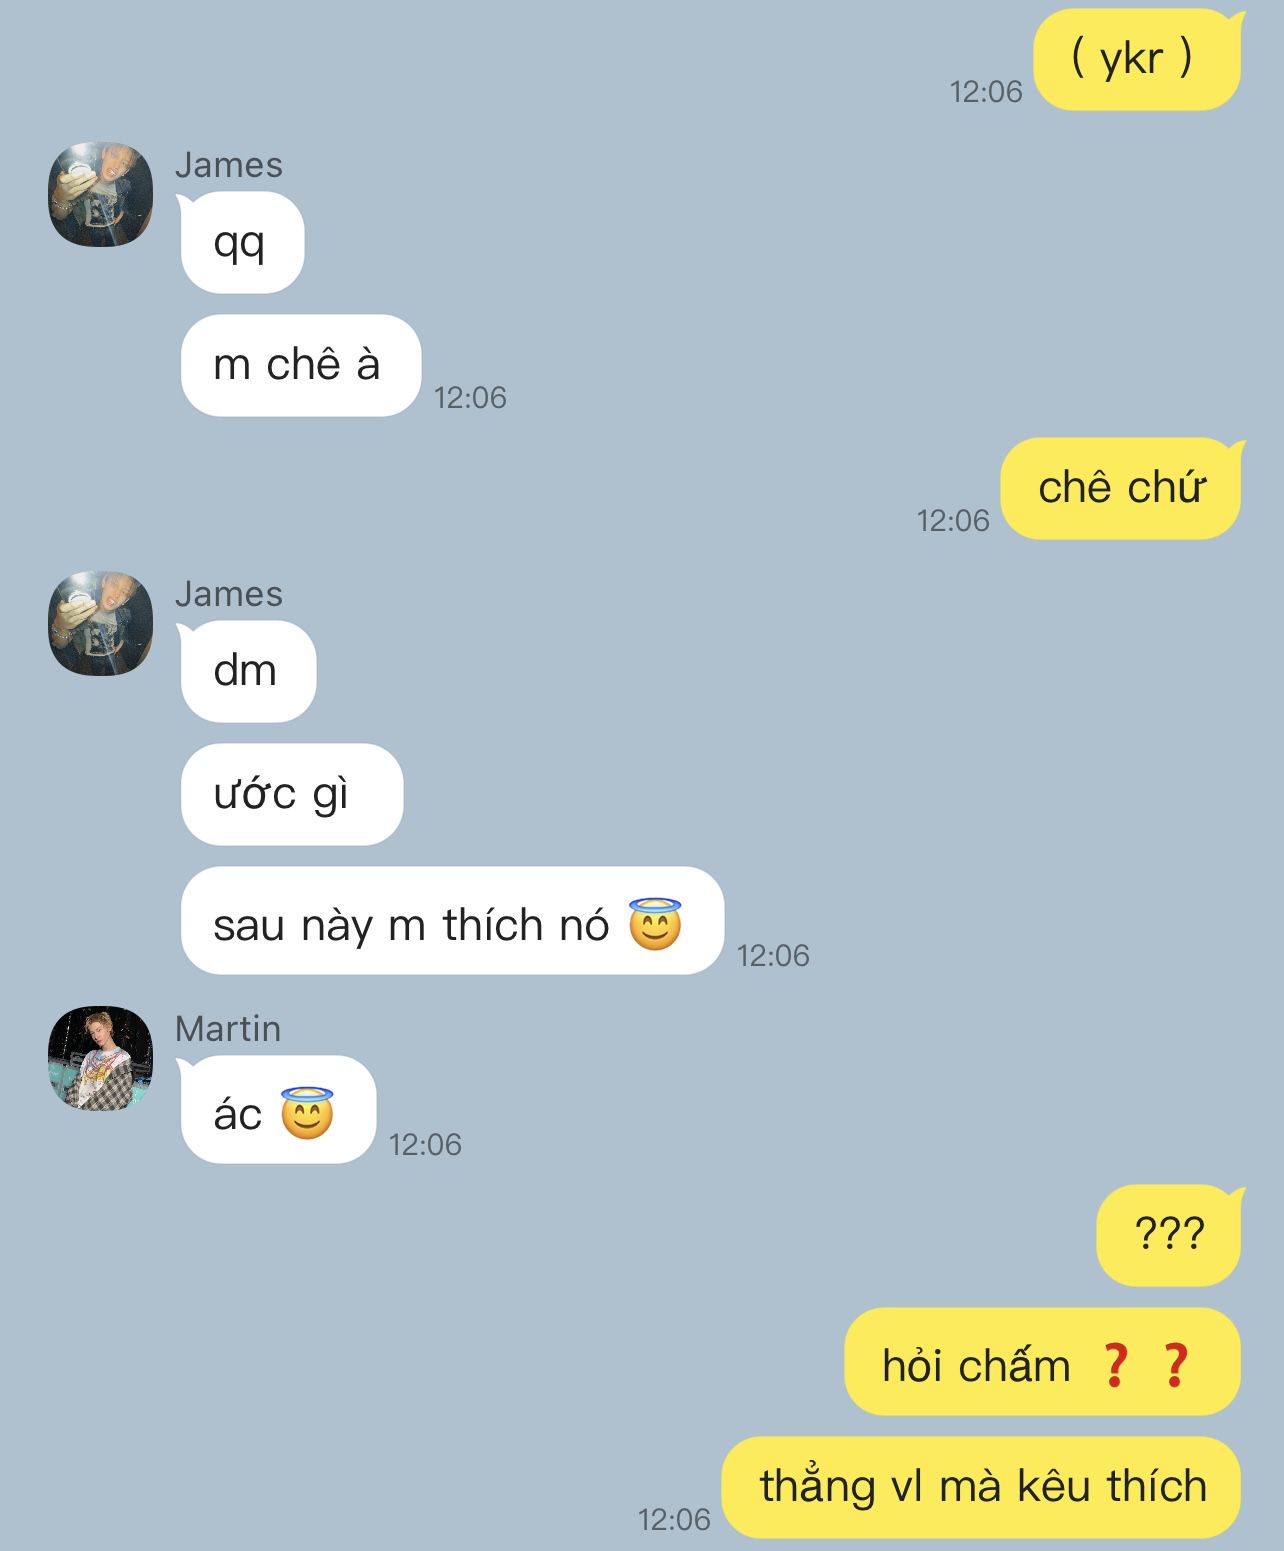Tap the Martin sender name label
Viewport: 1284px width, 1551px height.
228,1029
